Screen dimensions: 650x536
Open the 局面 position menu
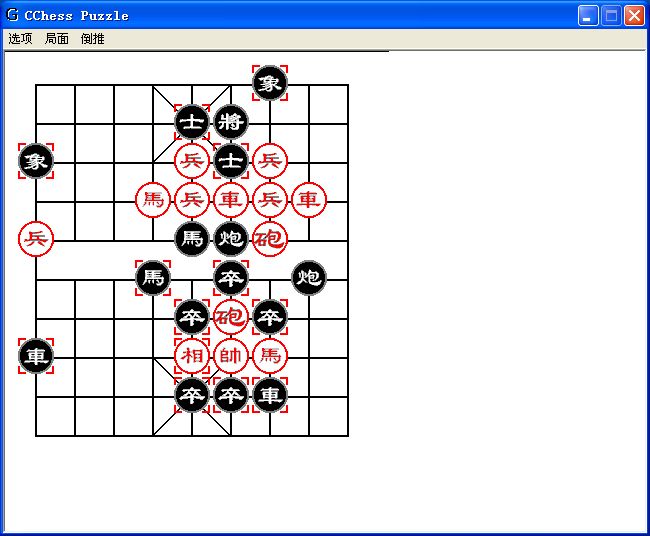[57, 39]
